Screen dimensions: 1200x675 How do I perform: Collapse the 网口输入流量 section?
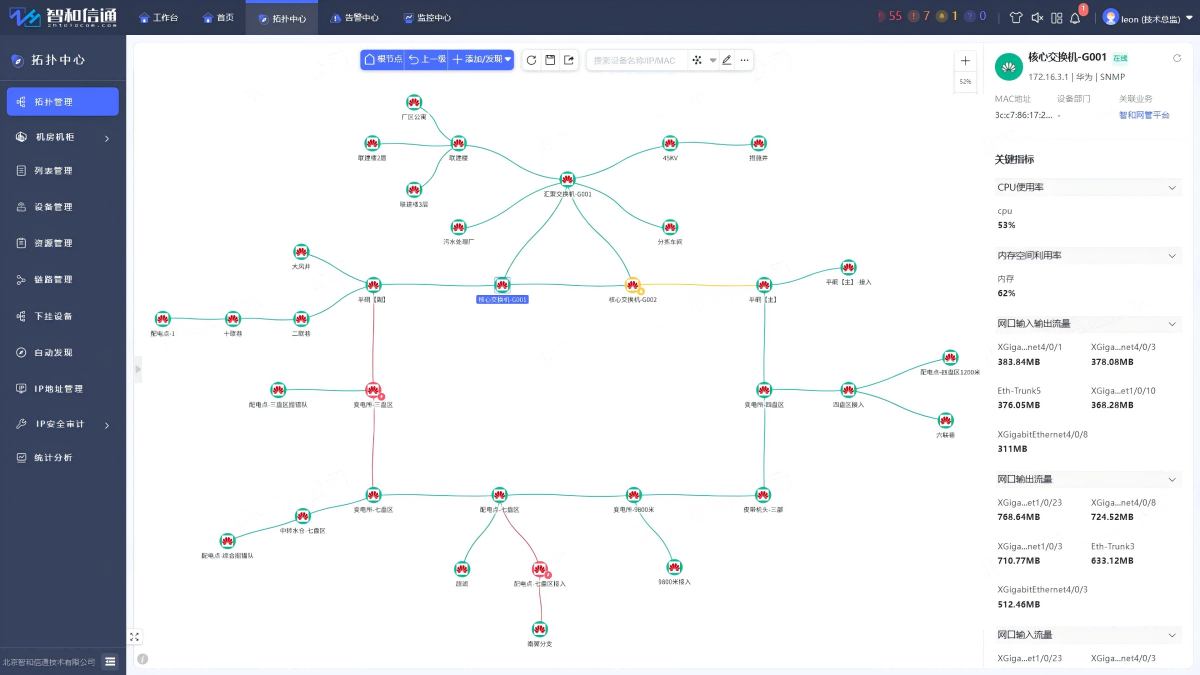1172,635
